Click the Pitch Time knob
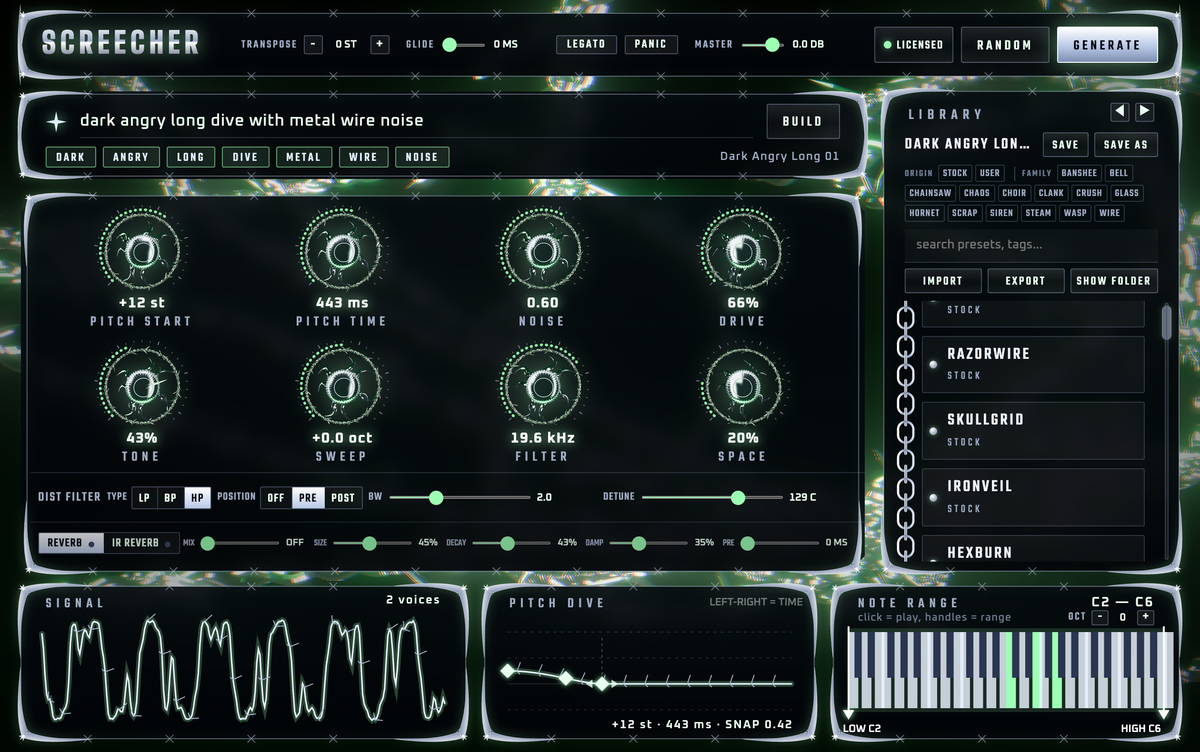 (340, 249)
